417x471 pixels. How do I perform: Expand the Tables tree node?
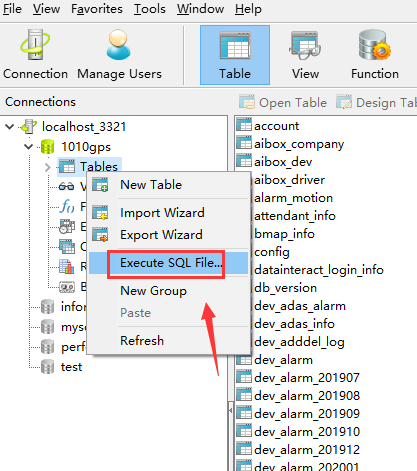tap(48, 167)
